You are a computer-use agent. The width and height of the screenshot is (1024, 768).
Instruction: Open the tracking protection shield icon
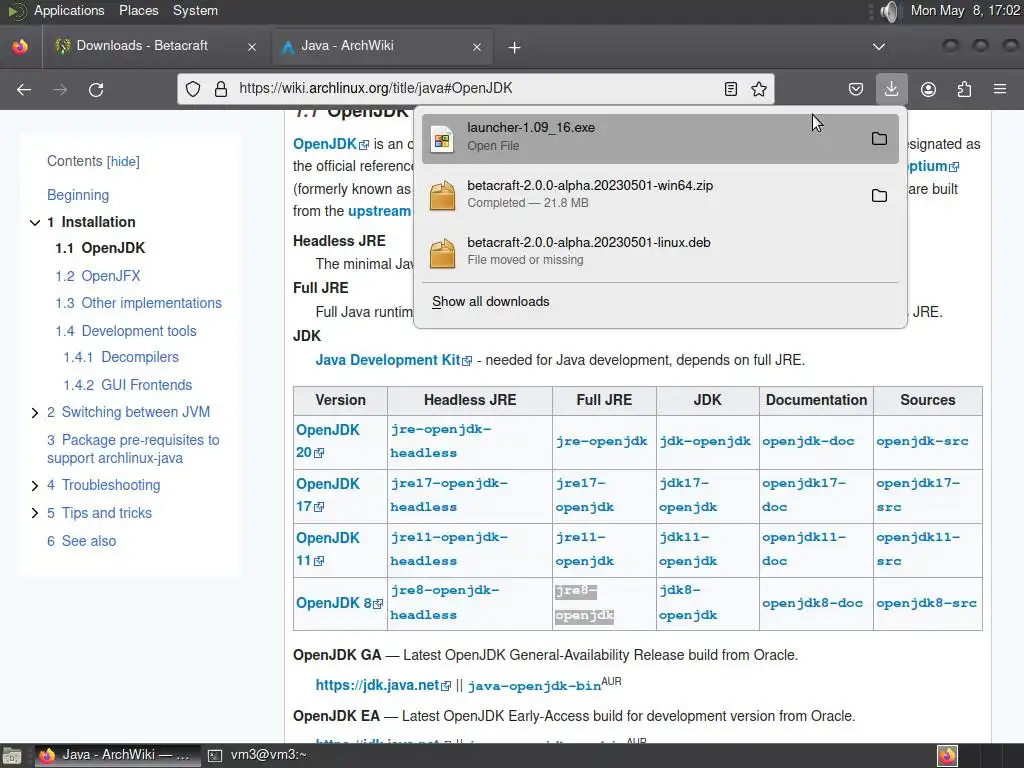(193, 89)
